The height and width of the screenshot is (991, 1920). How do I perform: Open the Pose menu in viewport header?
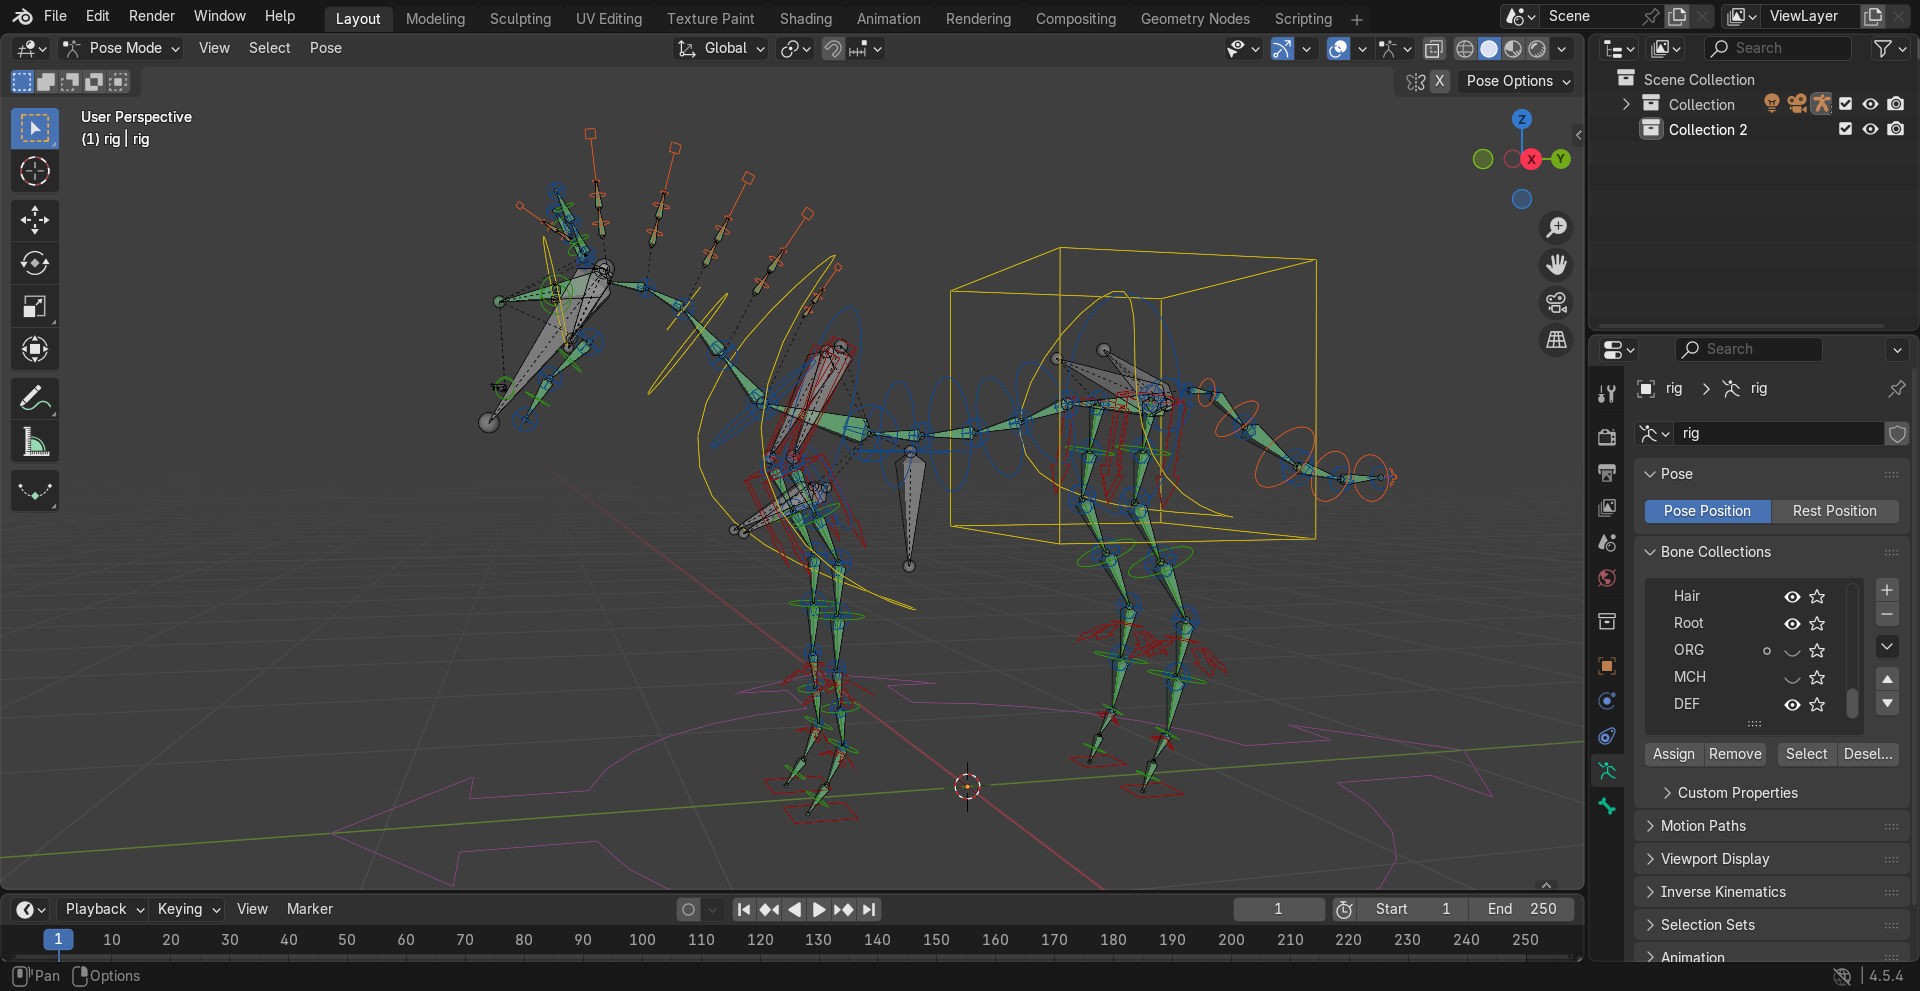click(325, 48)
